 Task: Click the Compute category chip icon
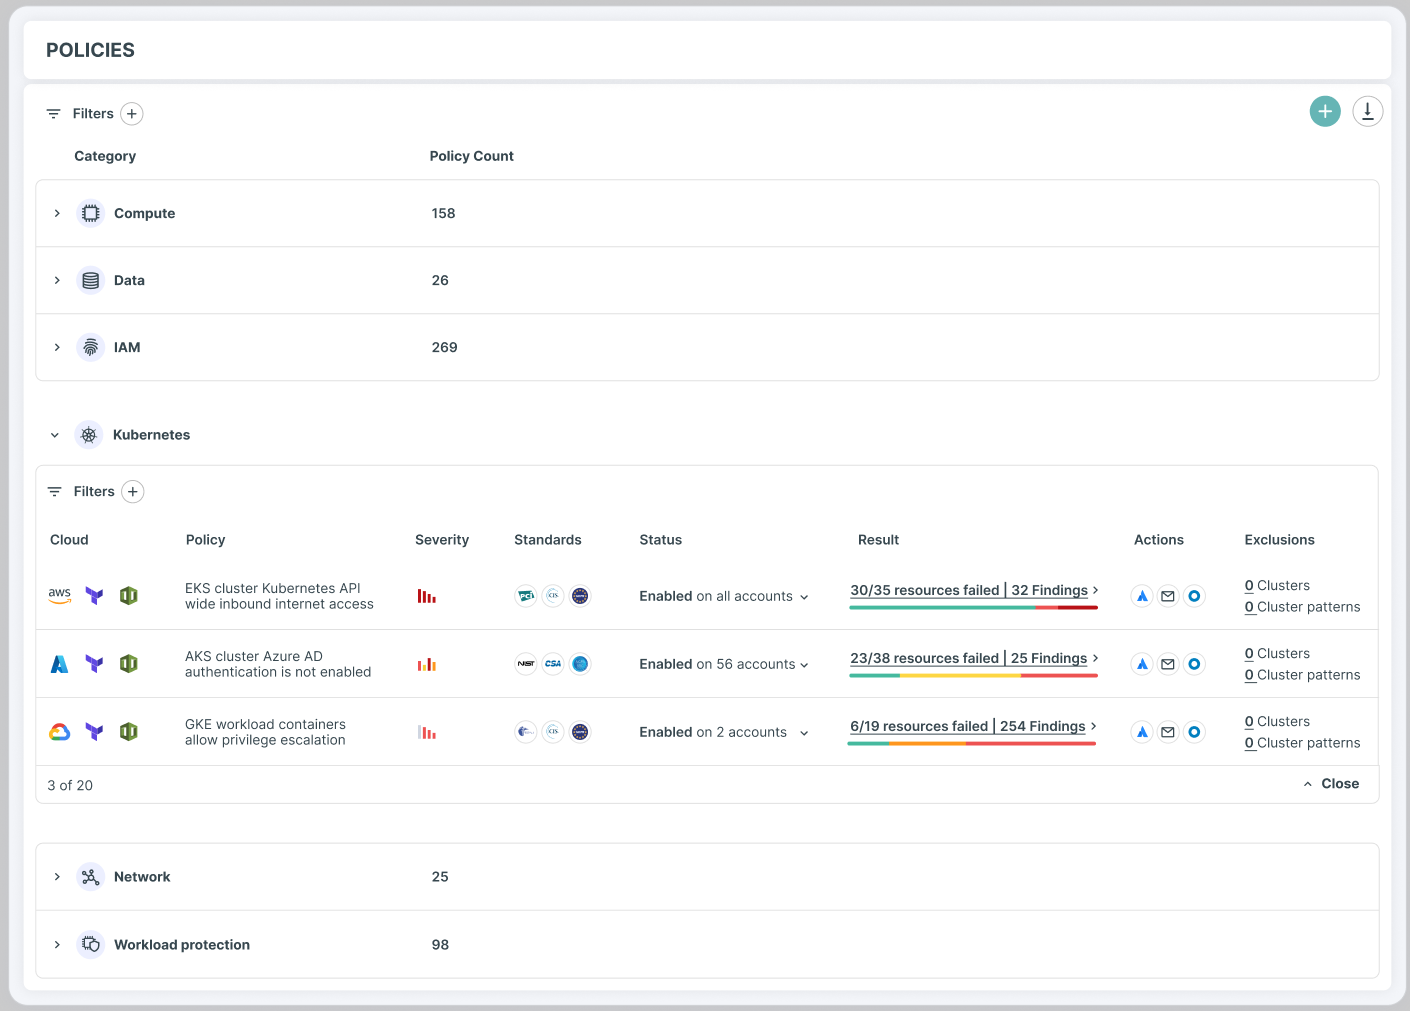pos(91,213)
